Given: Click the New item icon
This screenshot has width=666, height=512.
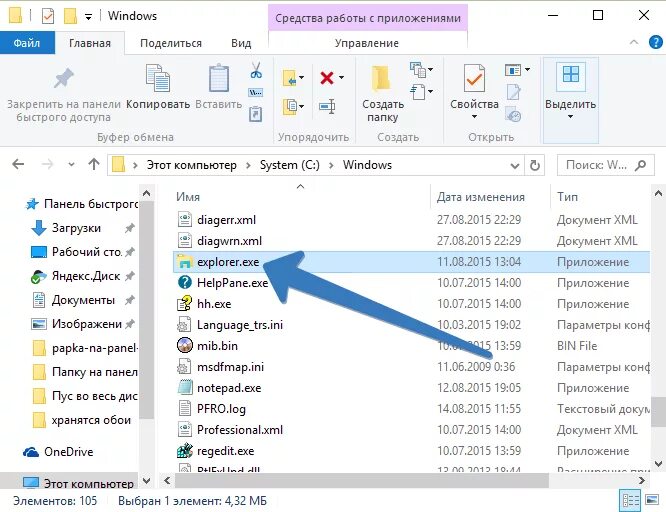Looking at the screenshot, I should 417,70.
